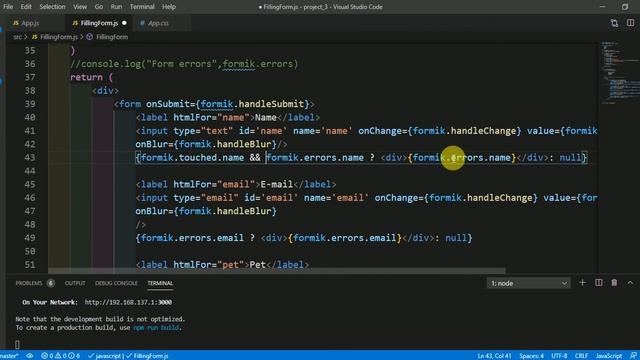Open the 1: node terminal dropdown
The width and height of the screenshot is (640, 360).
(x=528, y=283)
